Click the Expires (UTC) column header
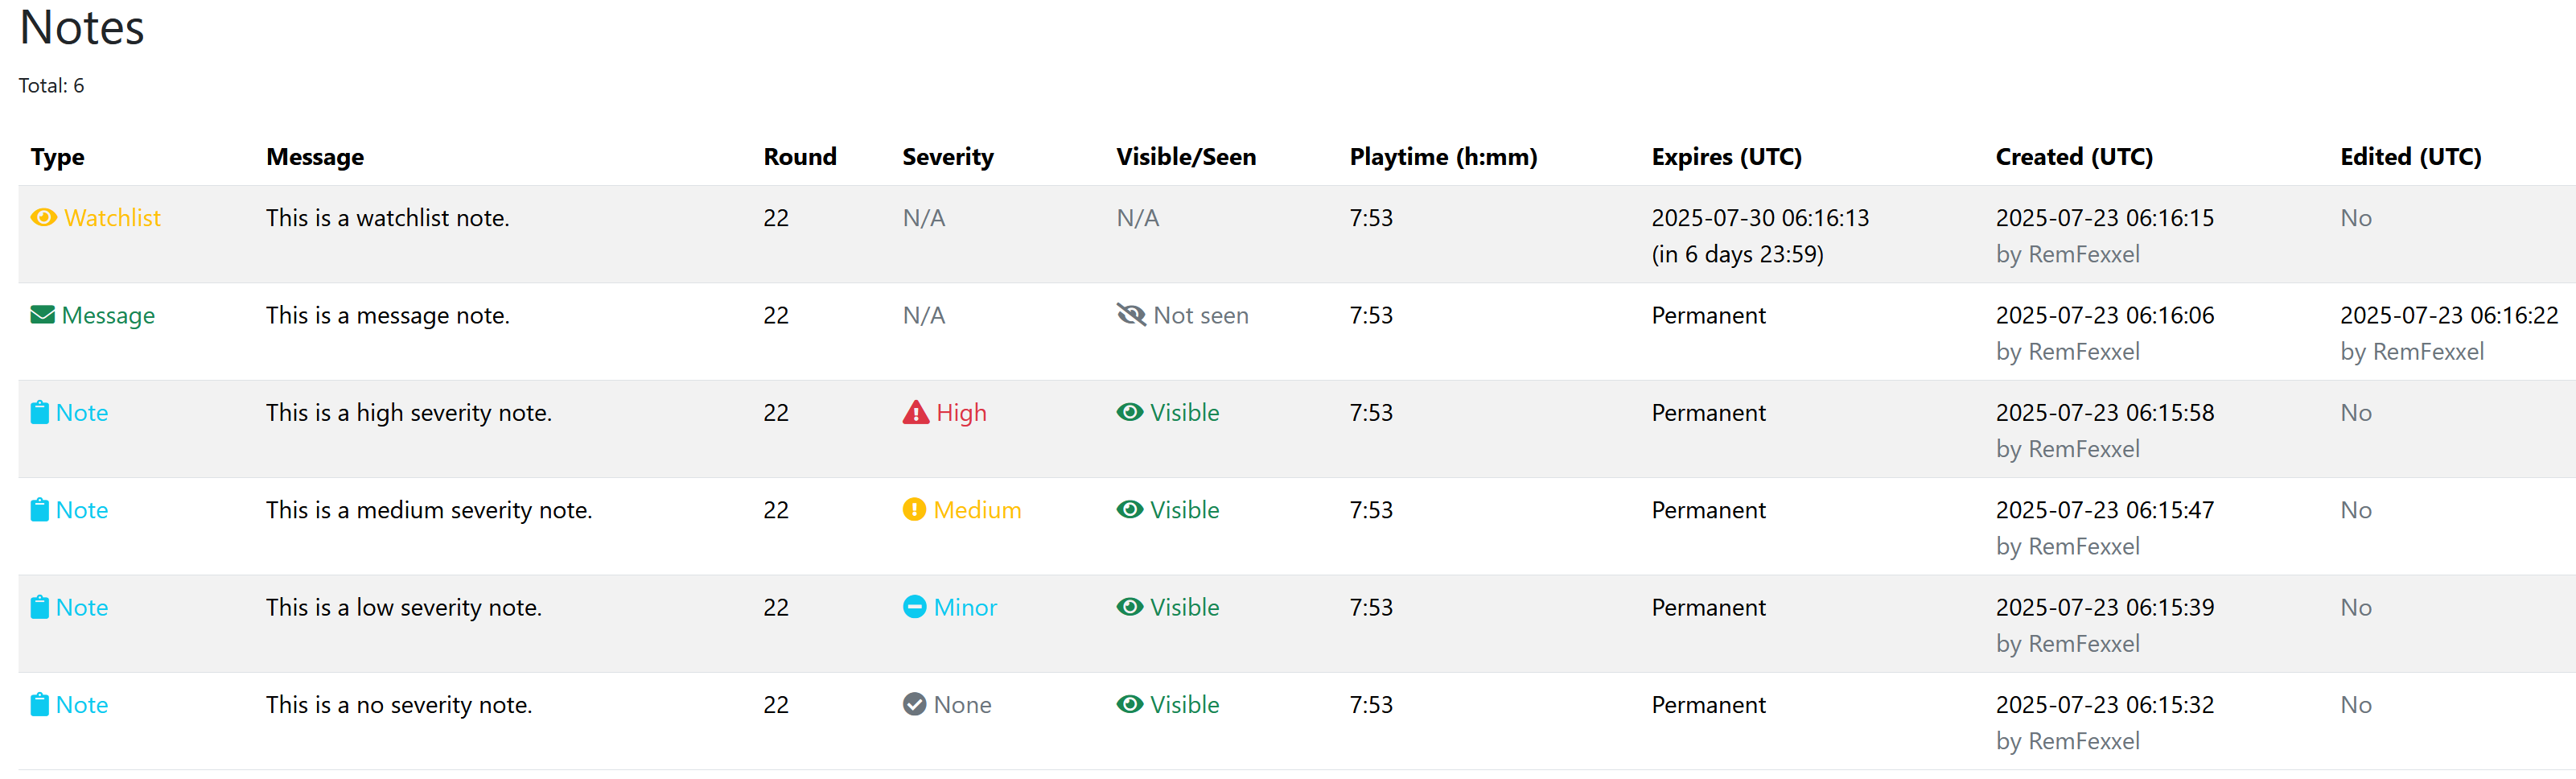Screen dimensions: 2576x779 1726,157
